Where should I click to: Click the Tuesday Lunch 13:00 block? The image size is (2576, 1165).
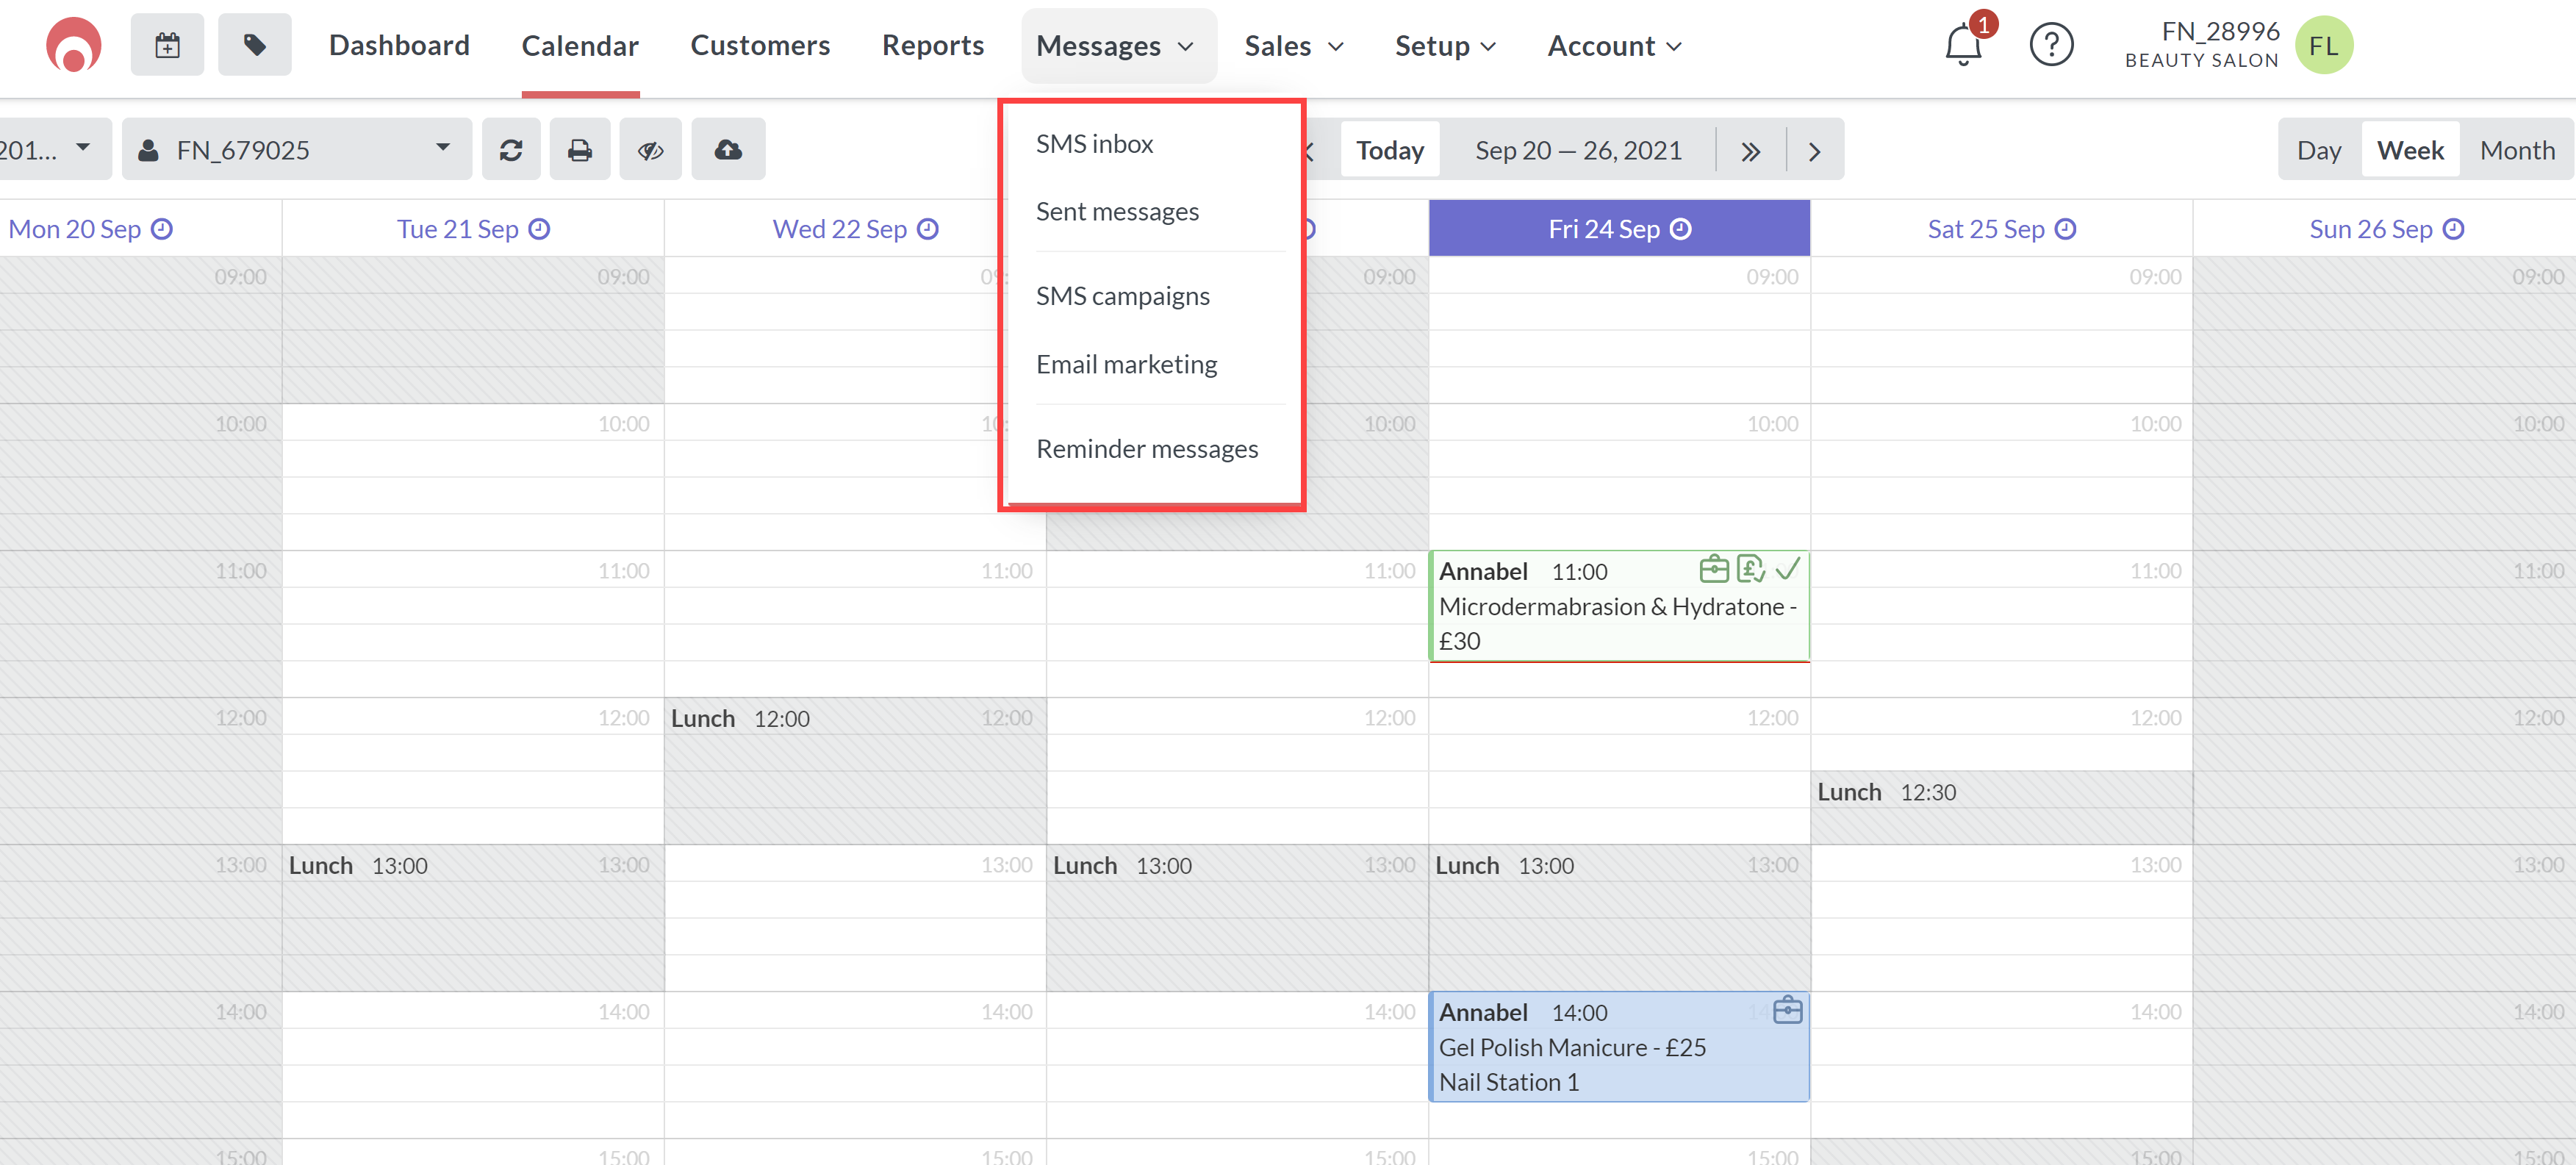[473, 918]
